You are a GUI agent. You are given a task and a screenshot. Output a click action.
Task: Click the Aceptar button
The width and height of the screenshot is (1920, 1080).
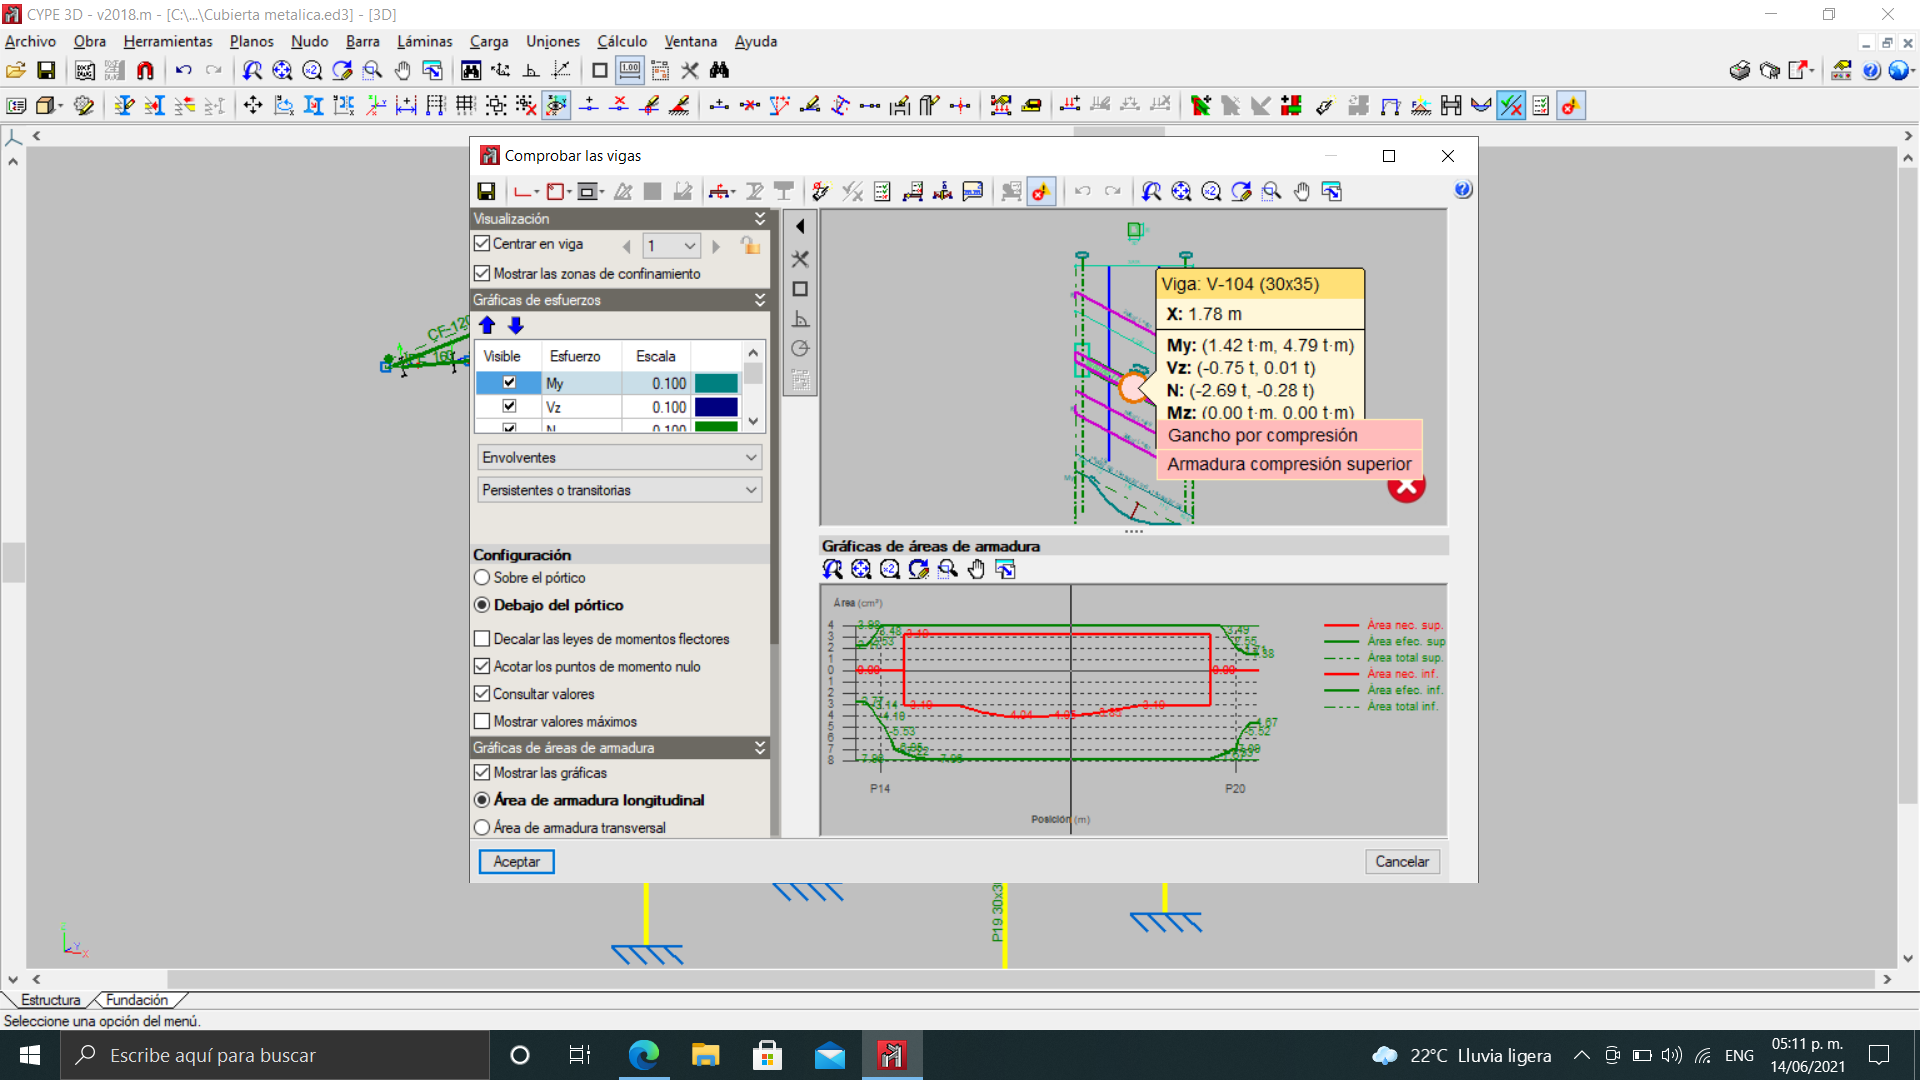coord(516,862)
